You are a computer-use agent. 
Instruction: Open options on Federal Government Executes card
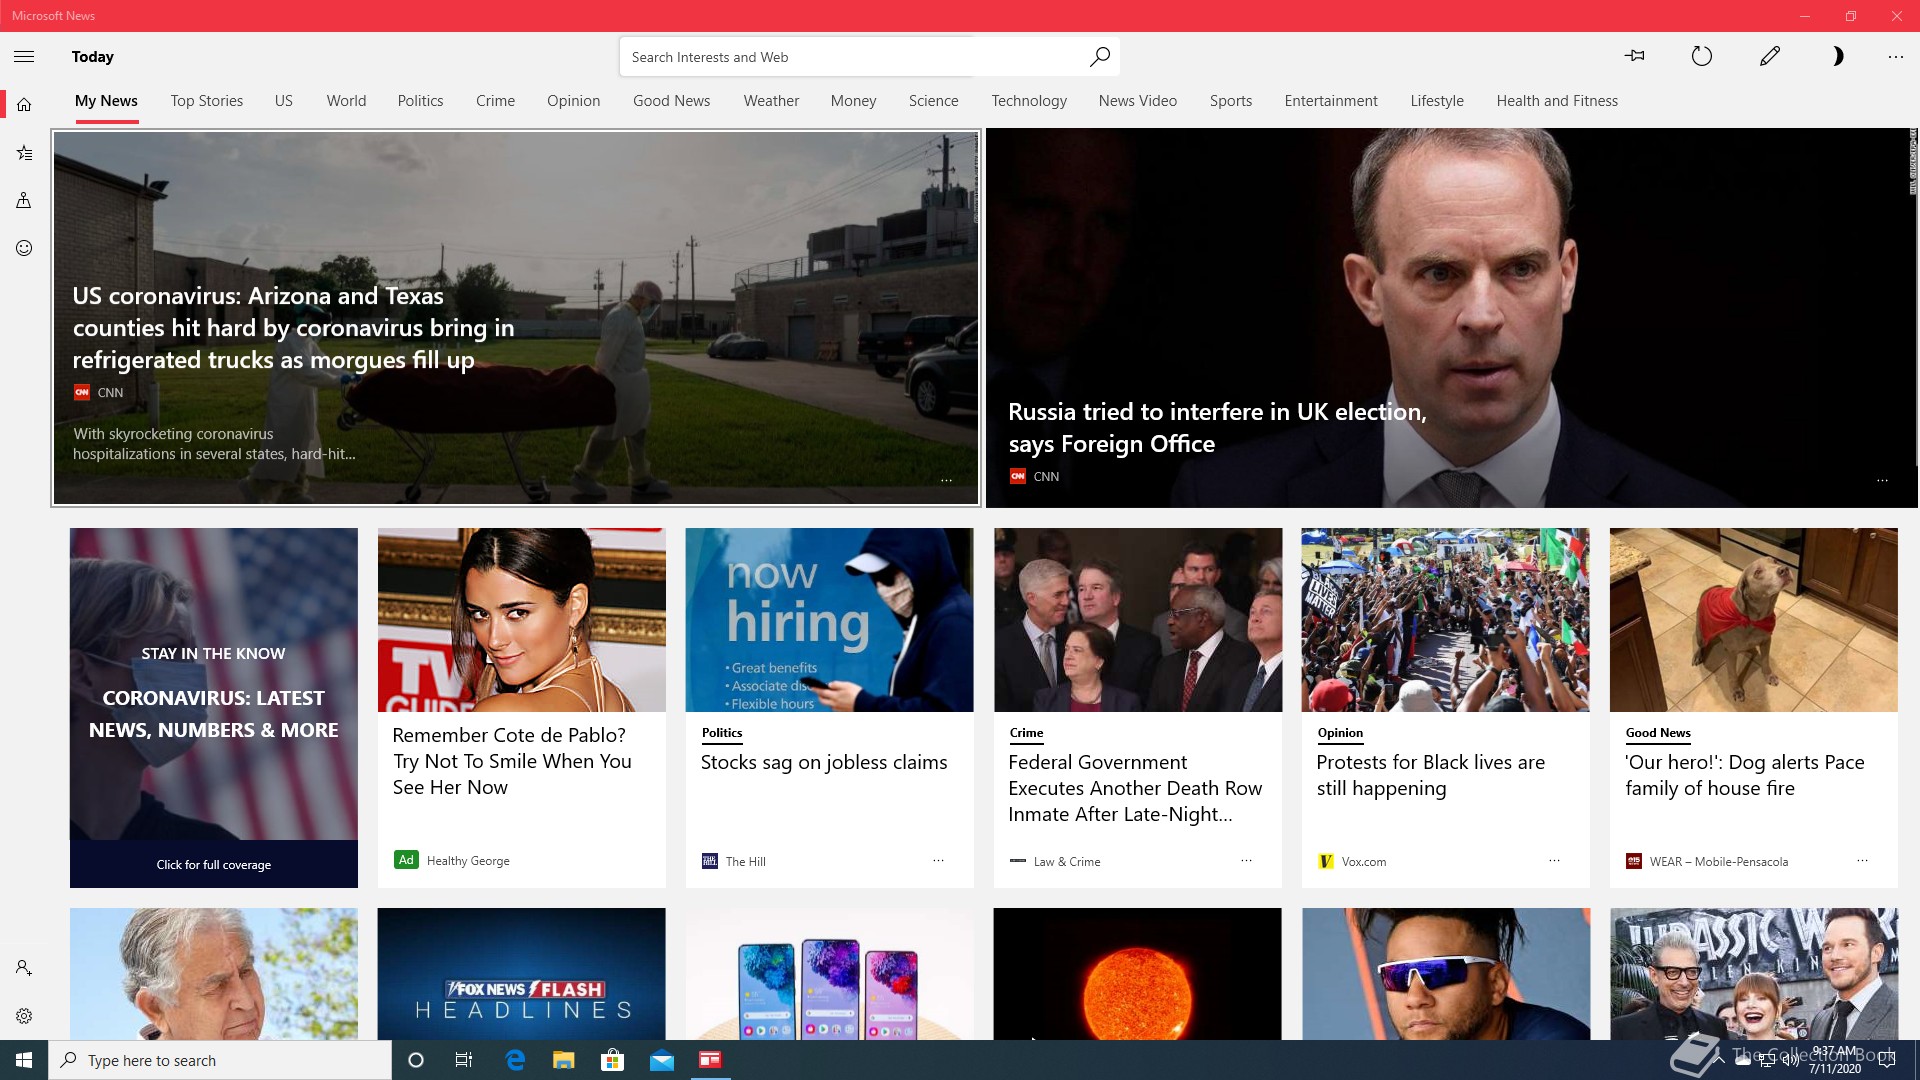point(1246,860)
